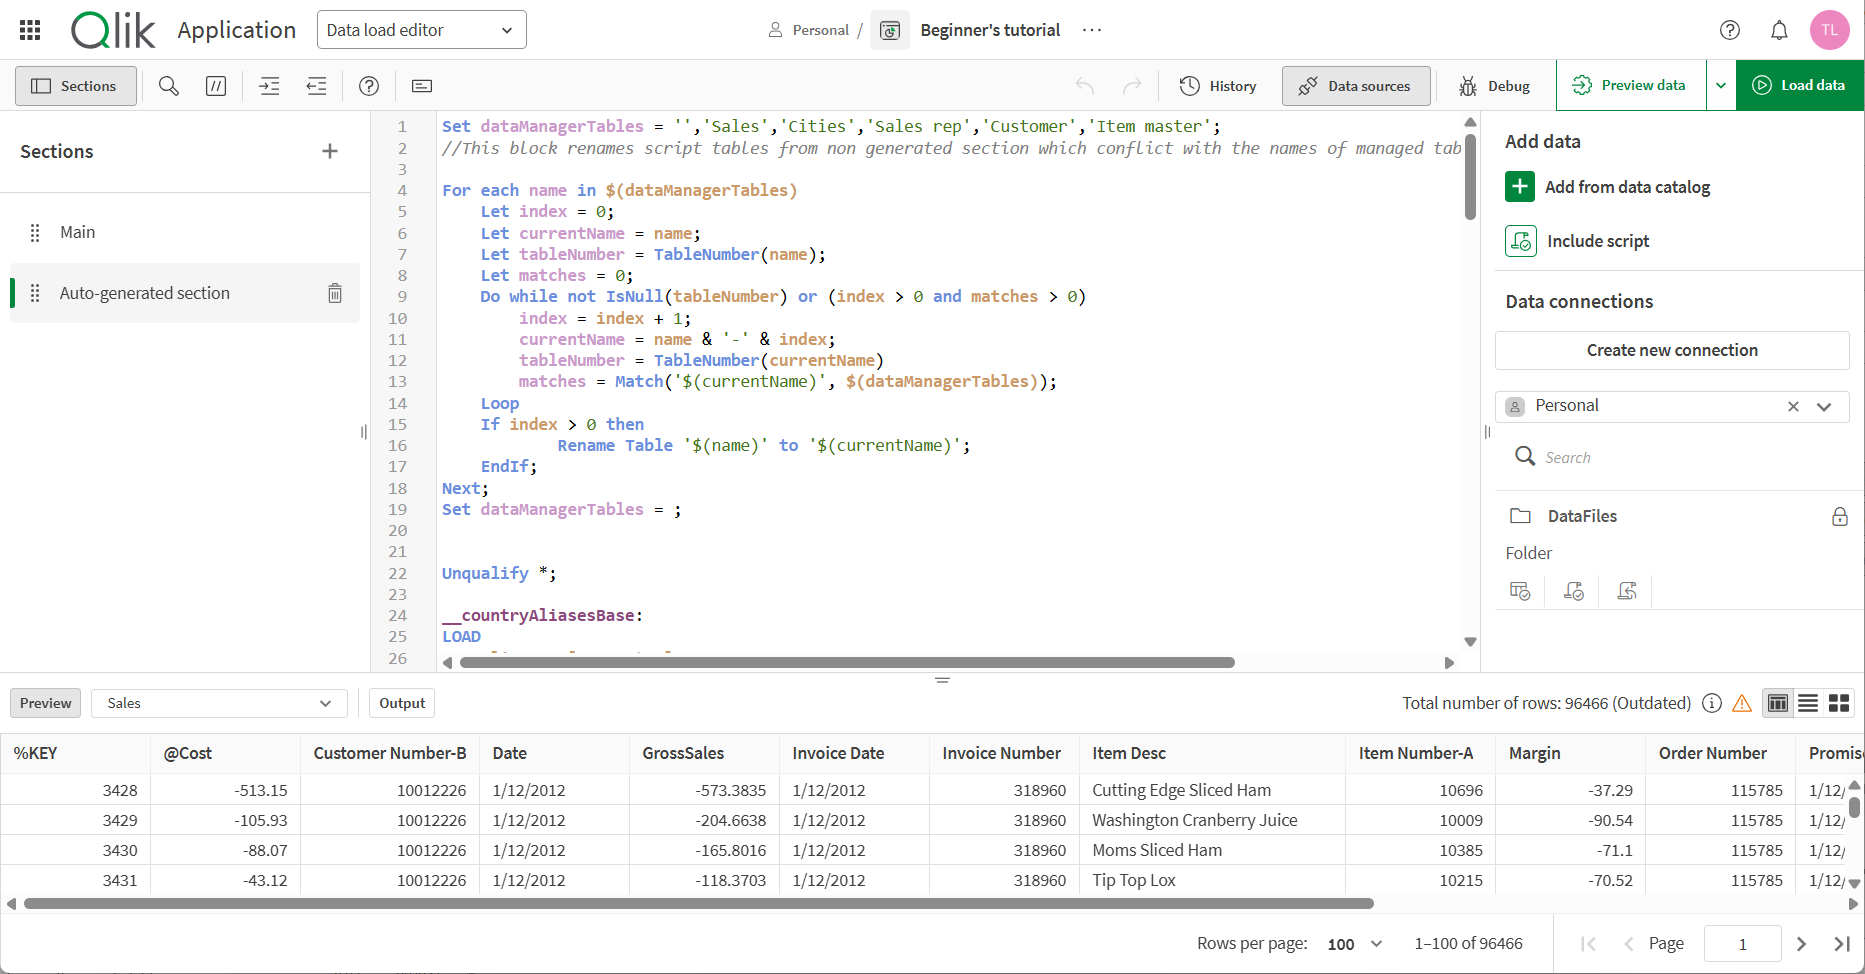Click Add from data catalog label
This screenshot has width=1865, height=974.
pyautogui.click(x=1627, y=187)
